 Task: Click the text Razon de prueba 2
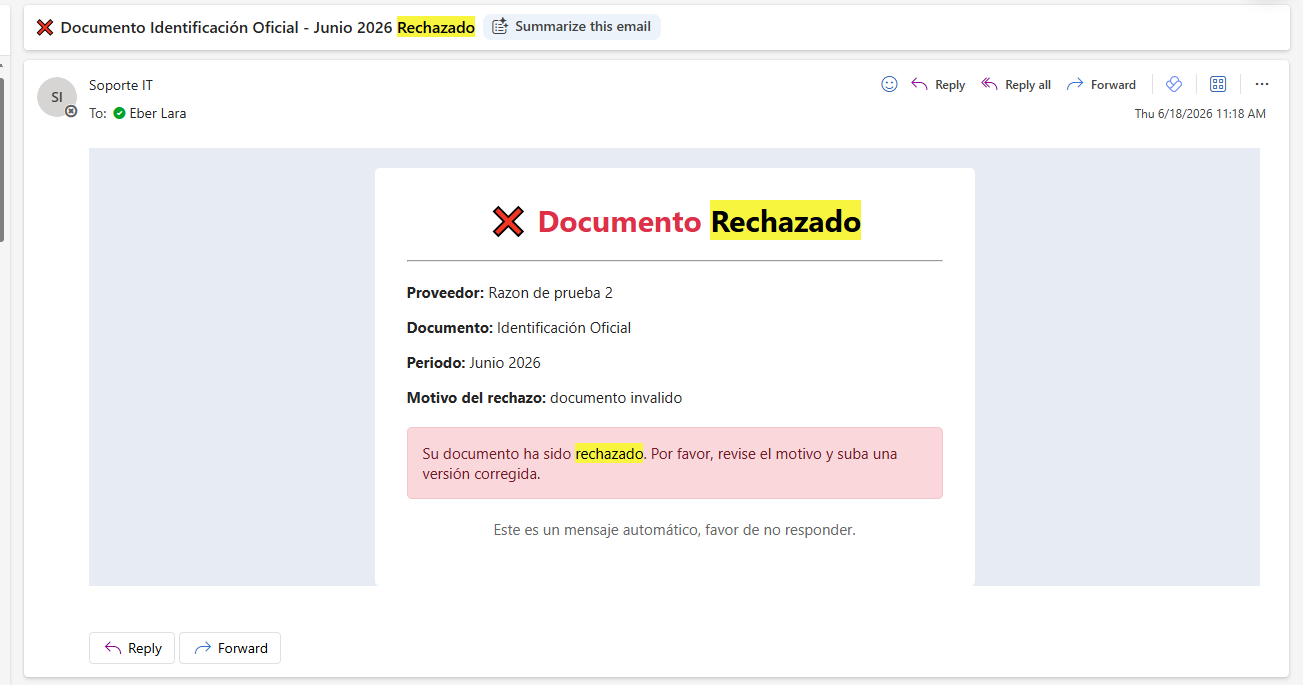[550, 293]
